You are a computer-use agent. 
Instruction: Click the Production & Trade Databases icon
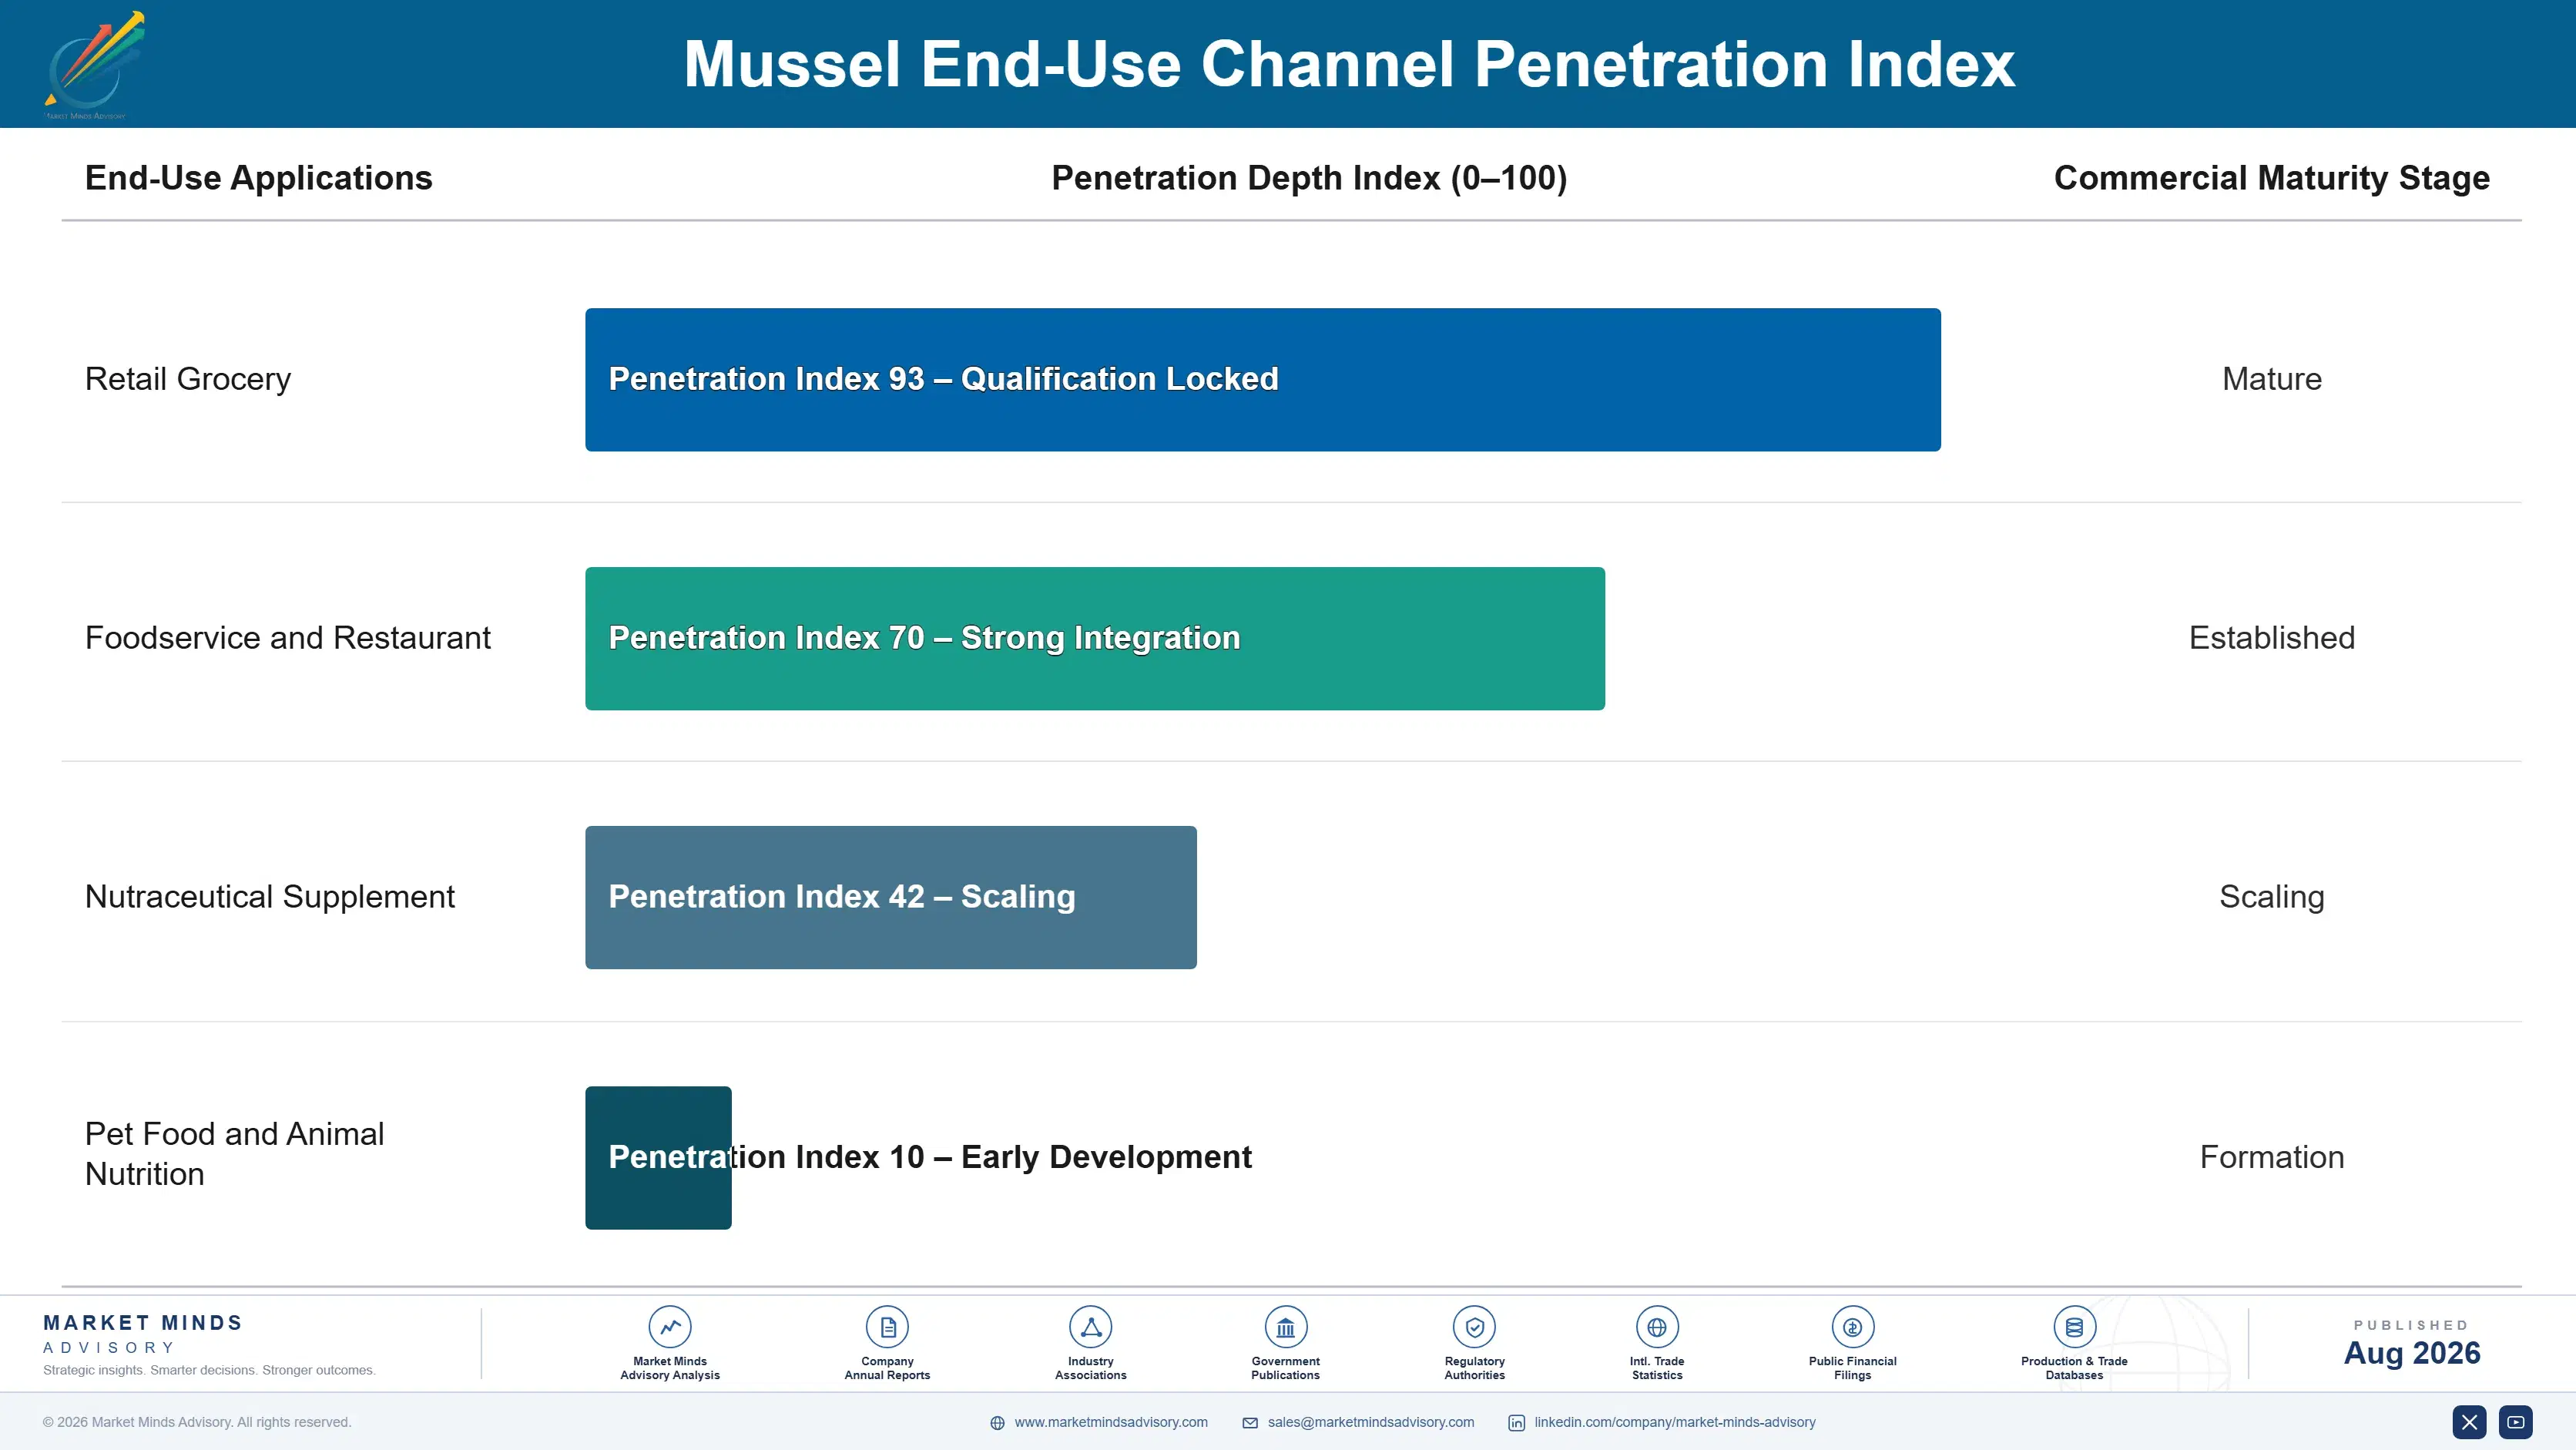2074,1327
